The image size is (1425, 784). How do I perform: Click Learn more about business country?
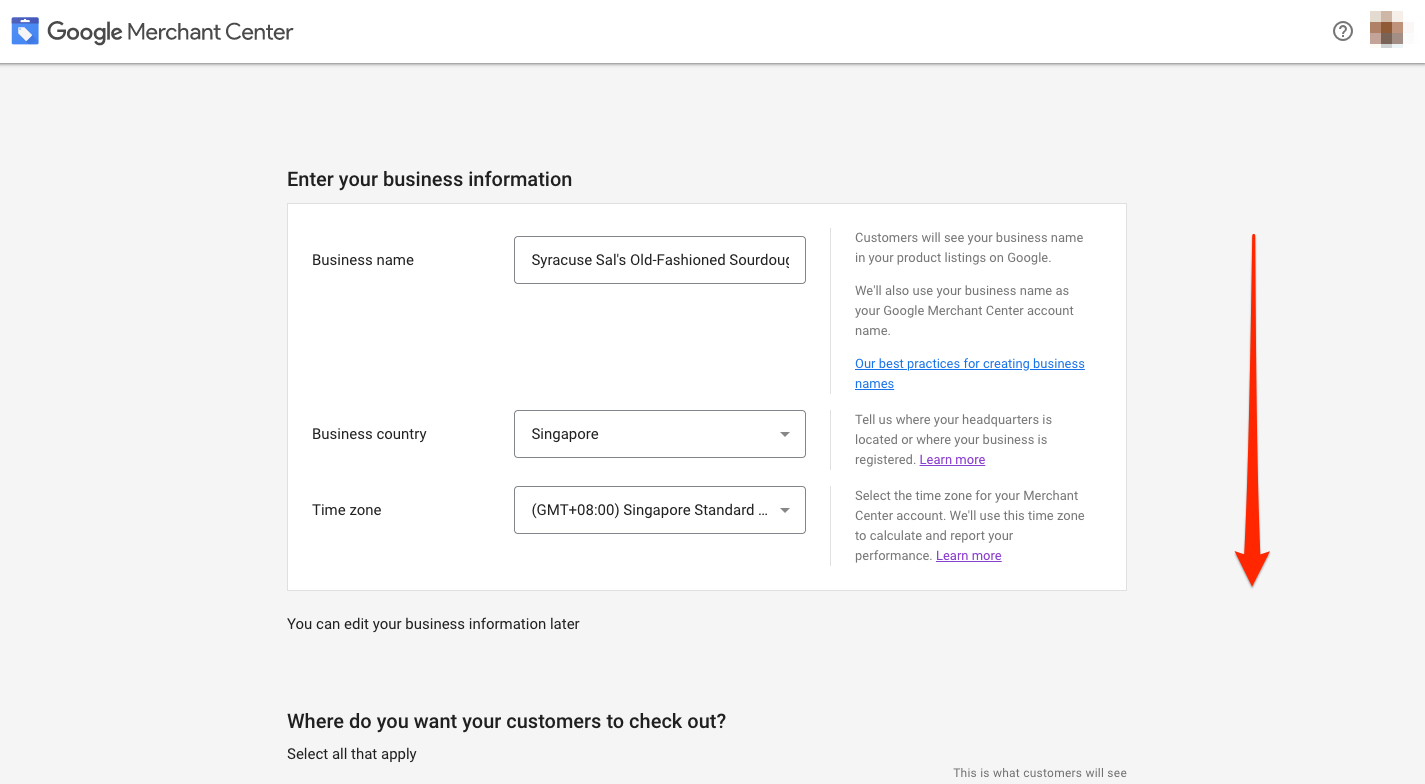click(952, 460)
